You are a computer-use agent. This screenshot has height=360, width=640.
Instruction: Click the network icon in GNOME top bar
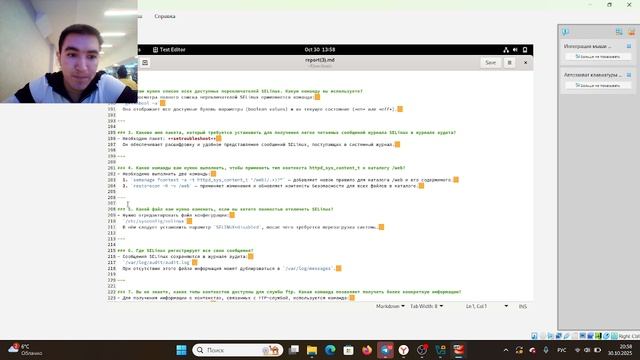pyautogui.click(x=506, y=50)
